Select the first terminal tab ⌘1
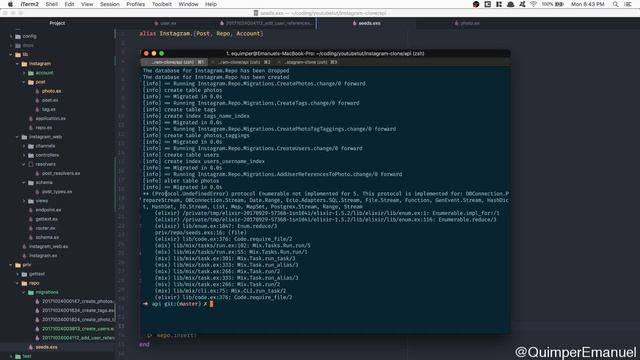The height and width of the screenshot is (360, 640). point(175,62)
